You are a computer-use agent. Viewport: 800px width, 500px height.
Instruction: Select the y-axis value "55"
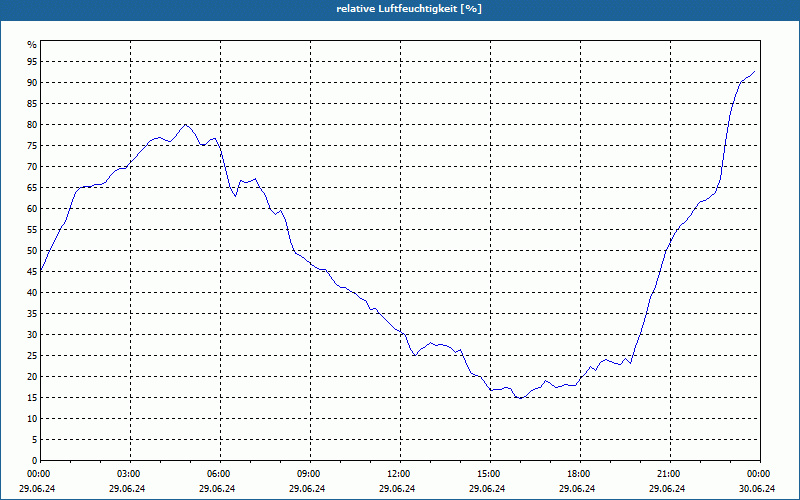pyautogui.click(x=32, y=230)
